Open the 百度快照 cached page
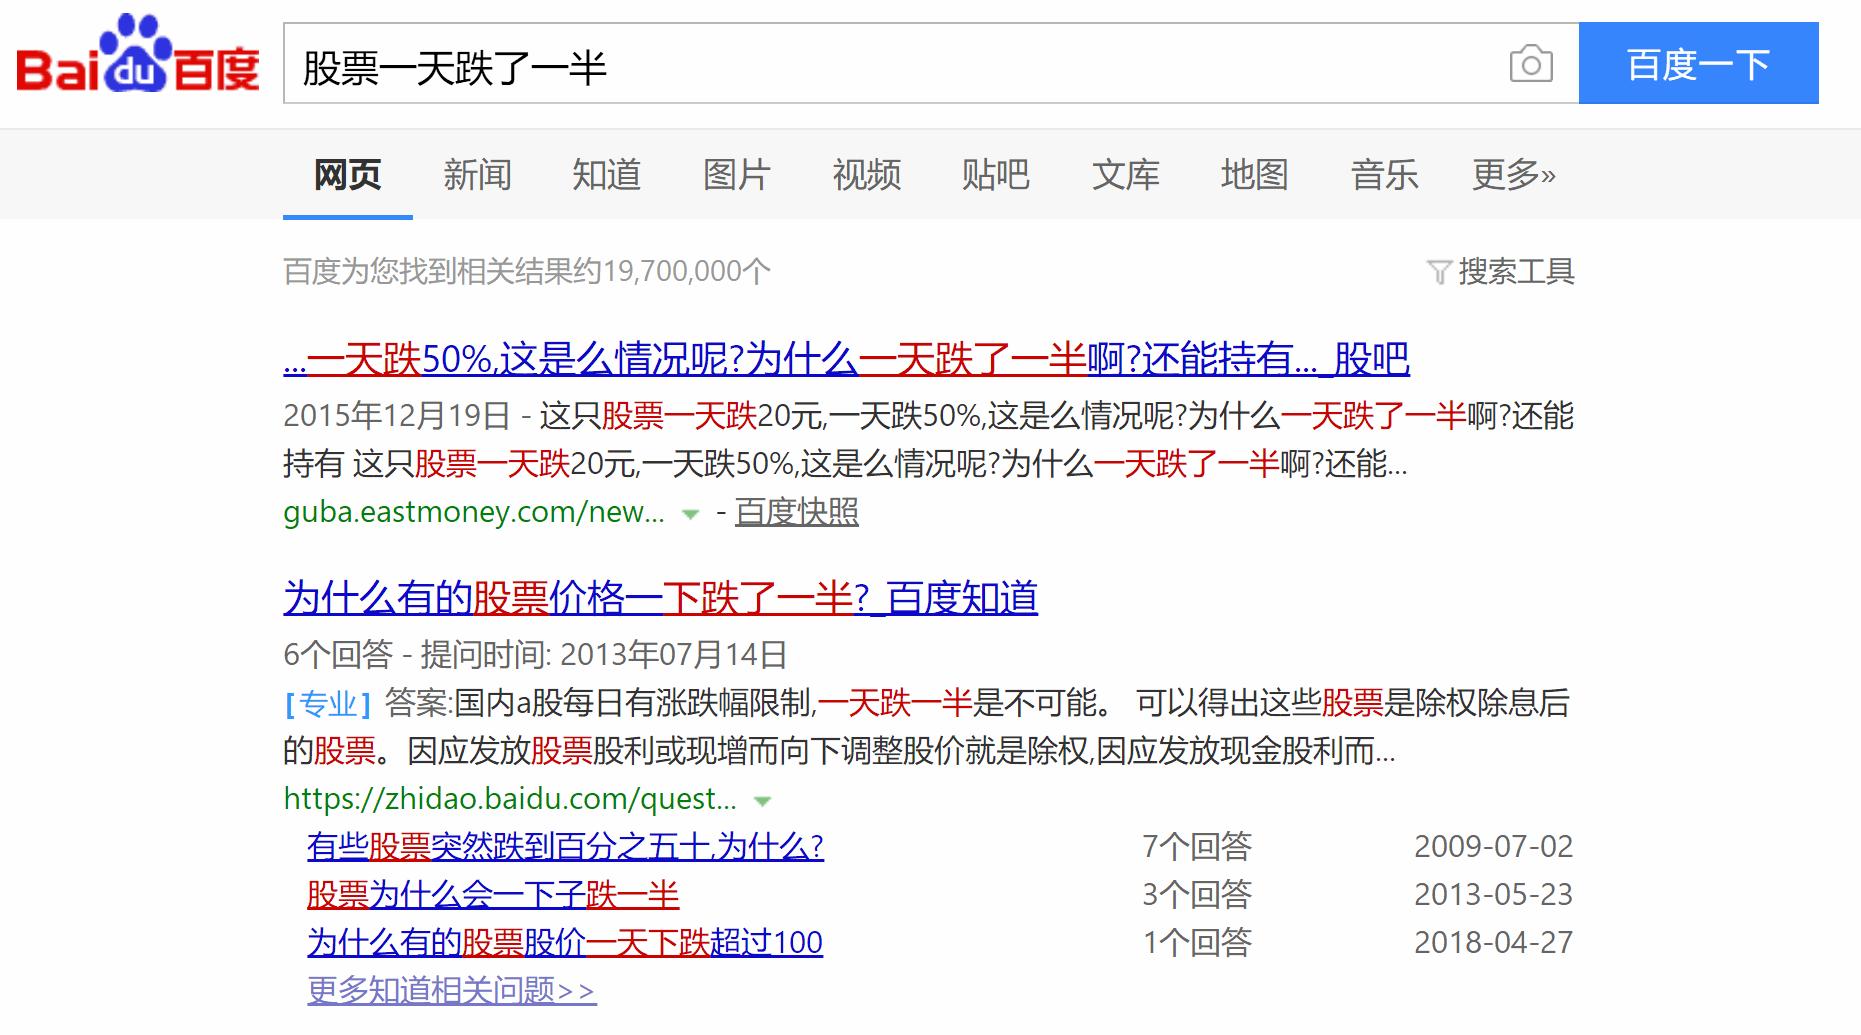 [x=796, y=512]
